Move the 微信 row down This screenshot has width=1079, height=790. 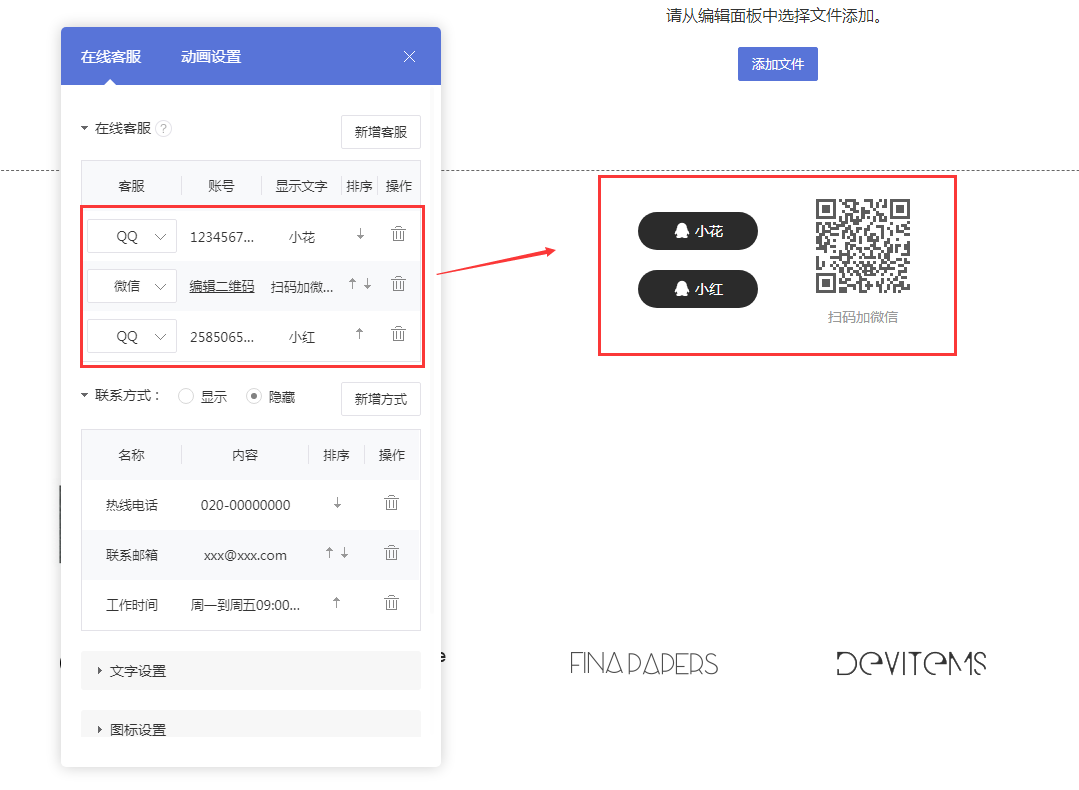coord(367,284)
